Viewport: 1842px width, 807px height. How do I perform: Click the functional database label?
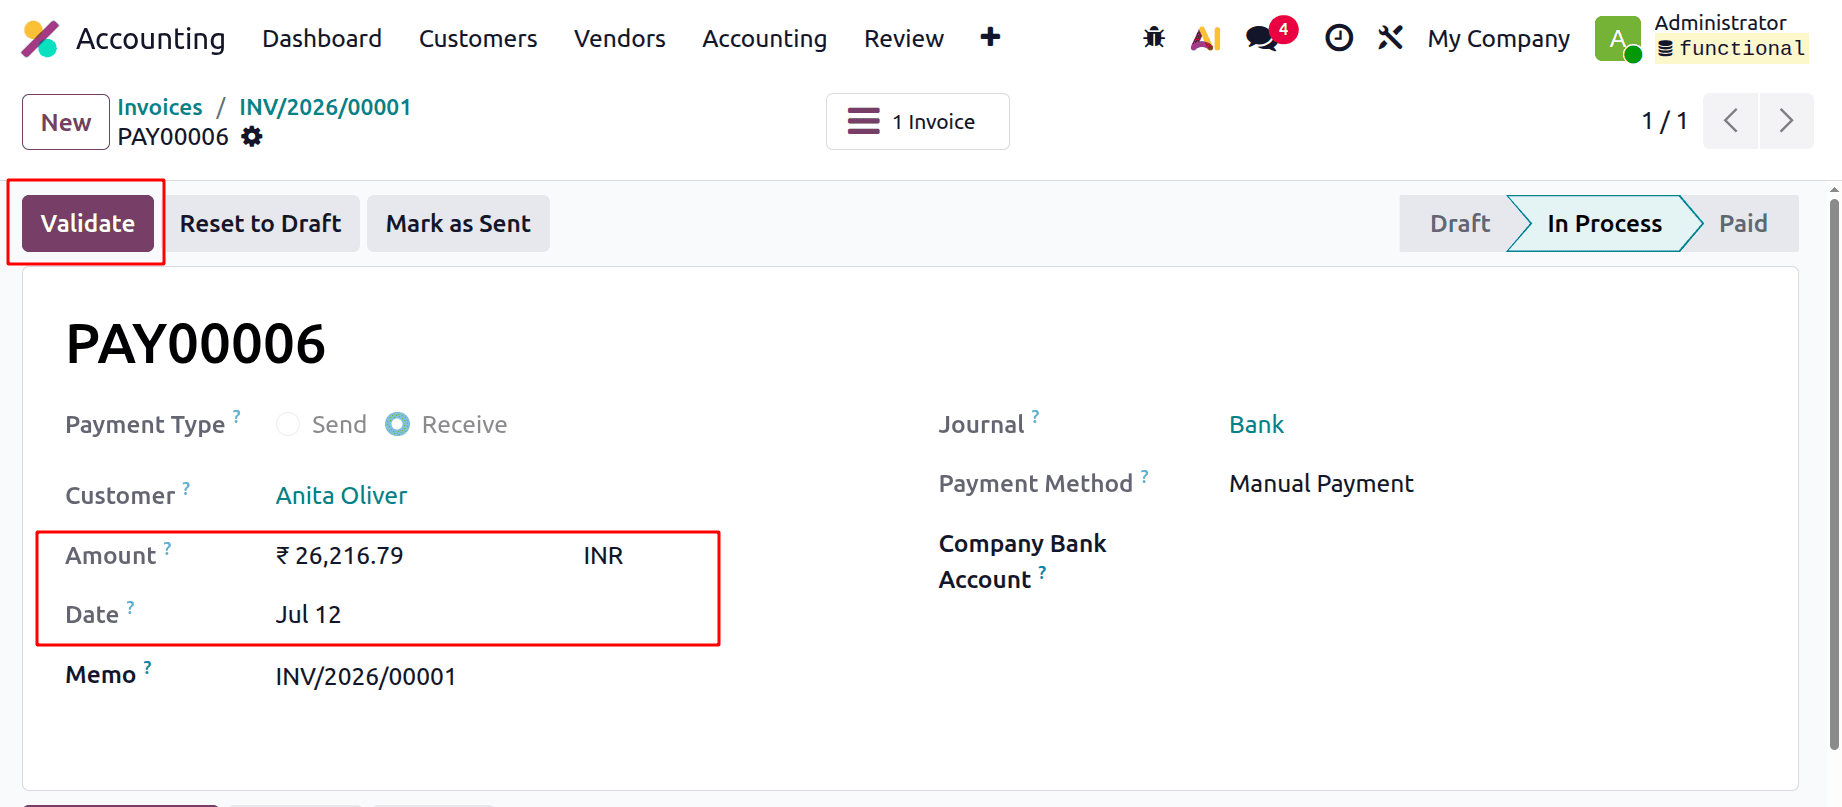(1731, 48)
